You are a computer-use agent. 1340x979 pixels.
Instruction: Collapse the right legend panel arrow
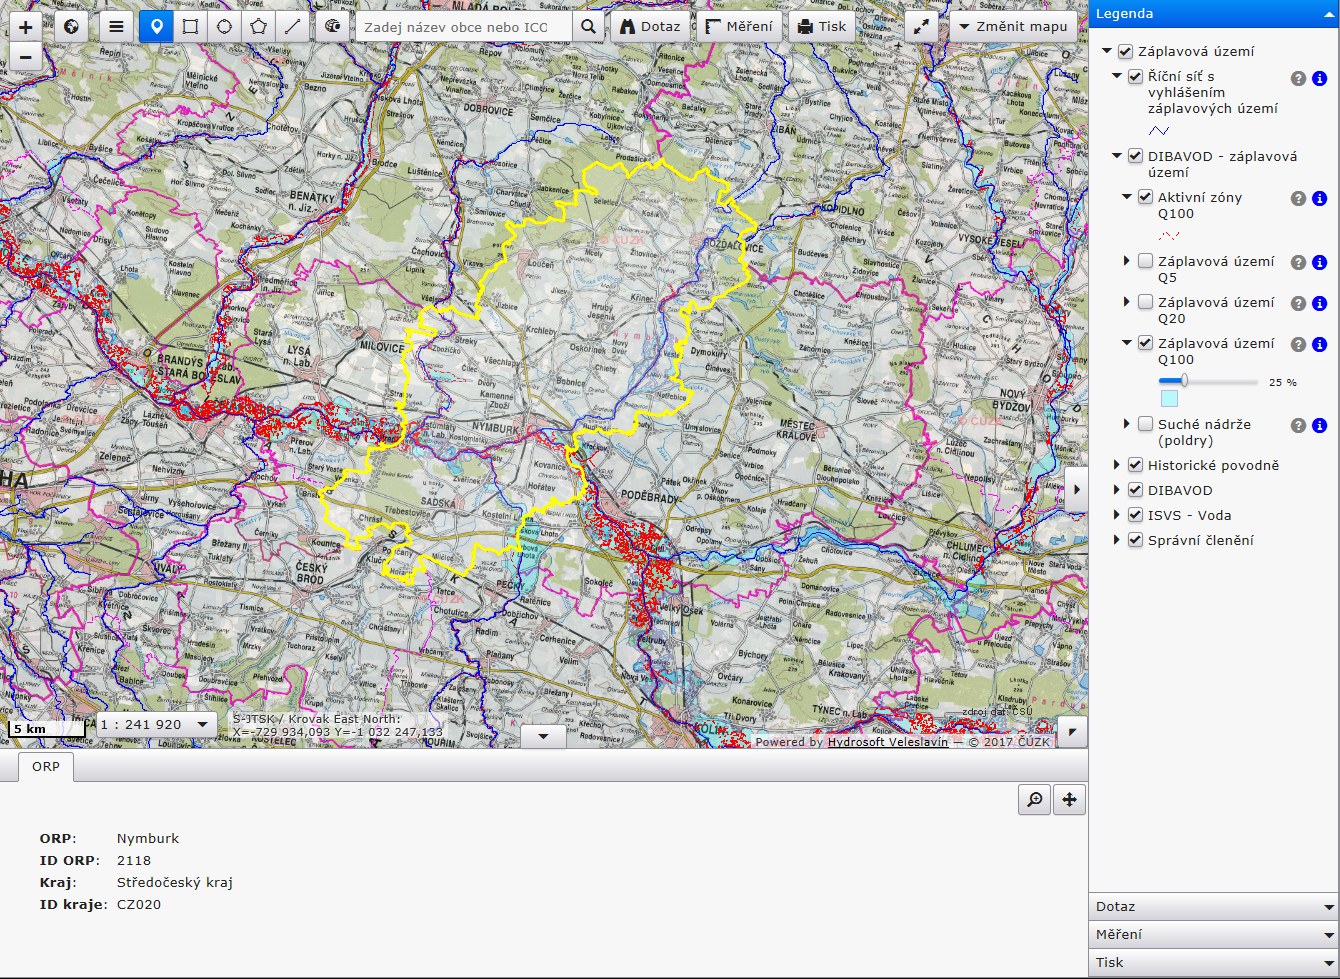(x=1077, y=490)
